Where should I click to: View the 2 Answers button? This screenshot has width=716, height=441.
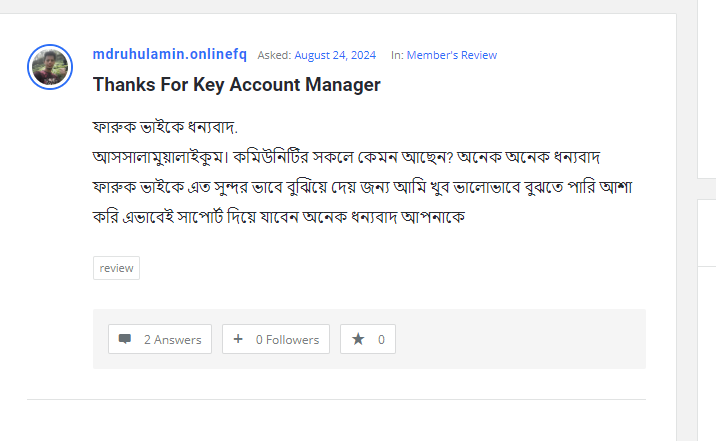pyautogui.click(x=160, y=339)
